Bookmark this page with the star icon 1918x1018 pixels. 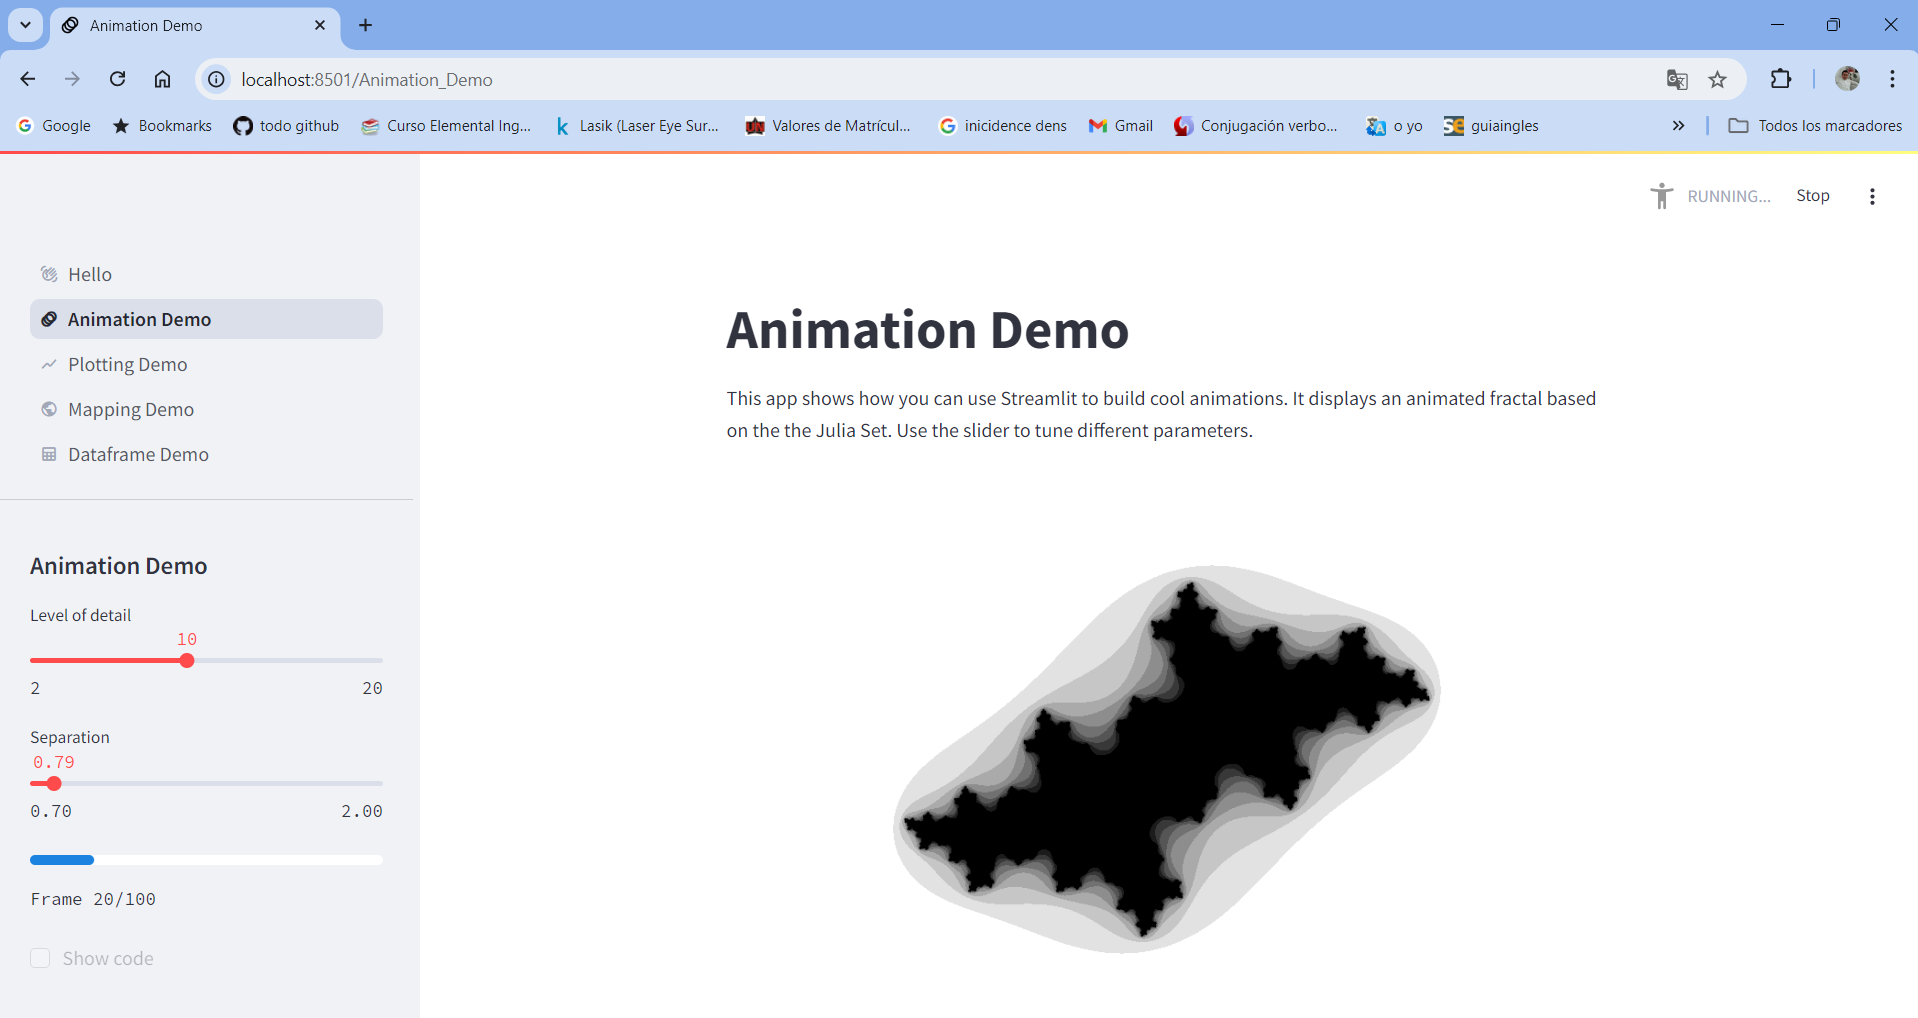pos(1717,80)
